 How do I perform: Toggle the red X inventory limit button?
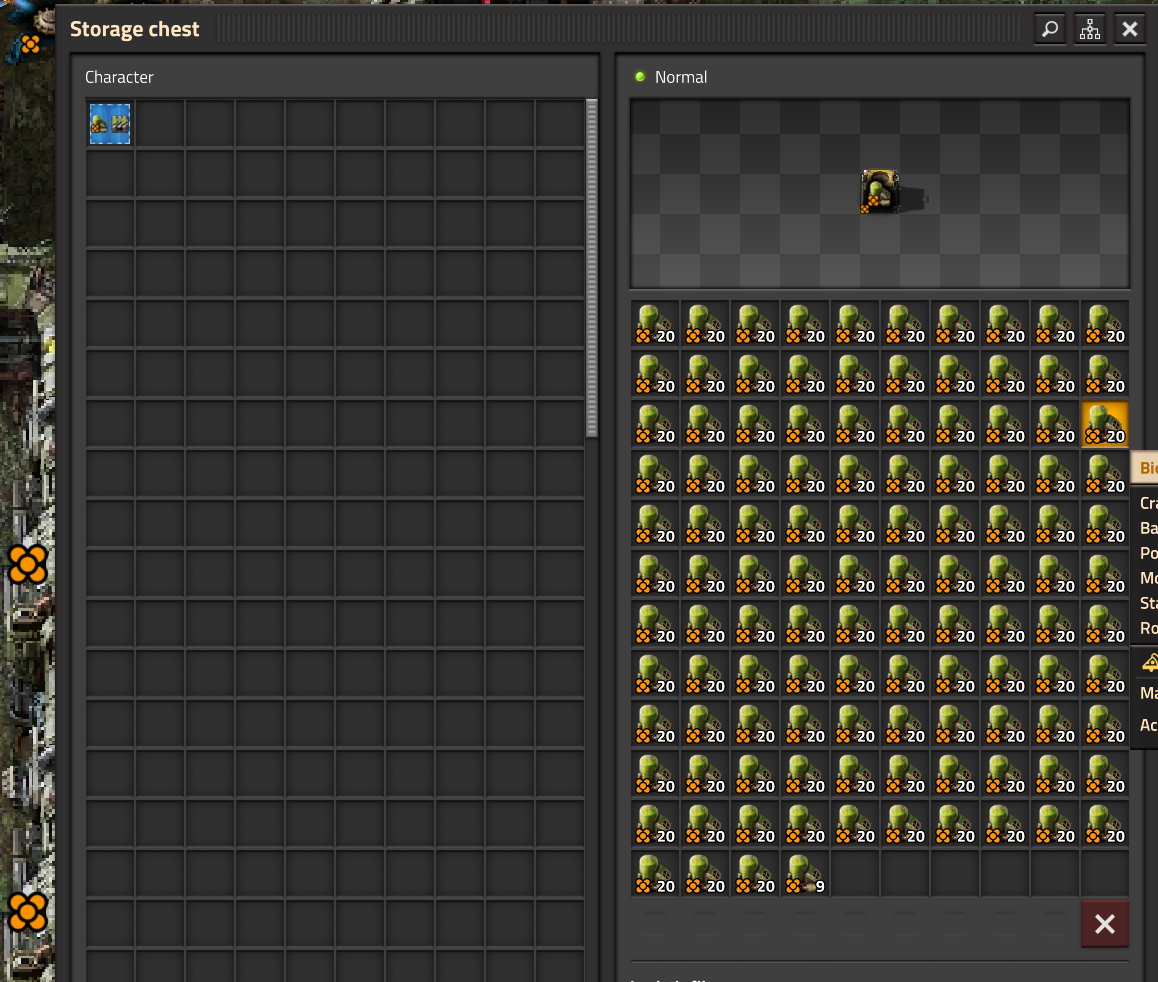(x=1105, y=924)
